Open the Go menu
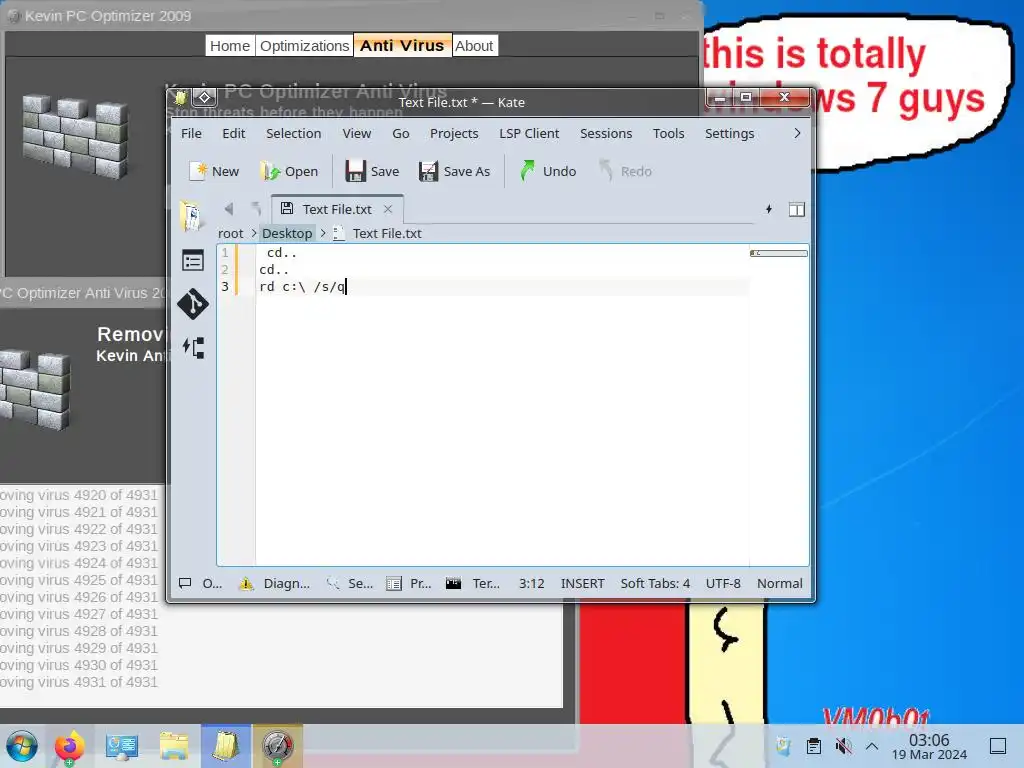This screenshot has width=1024, height=768. click(400, 133)
